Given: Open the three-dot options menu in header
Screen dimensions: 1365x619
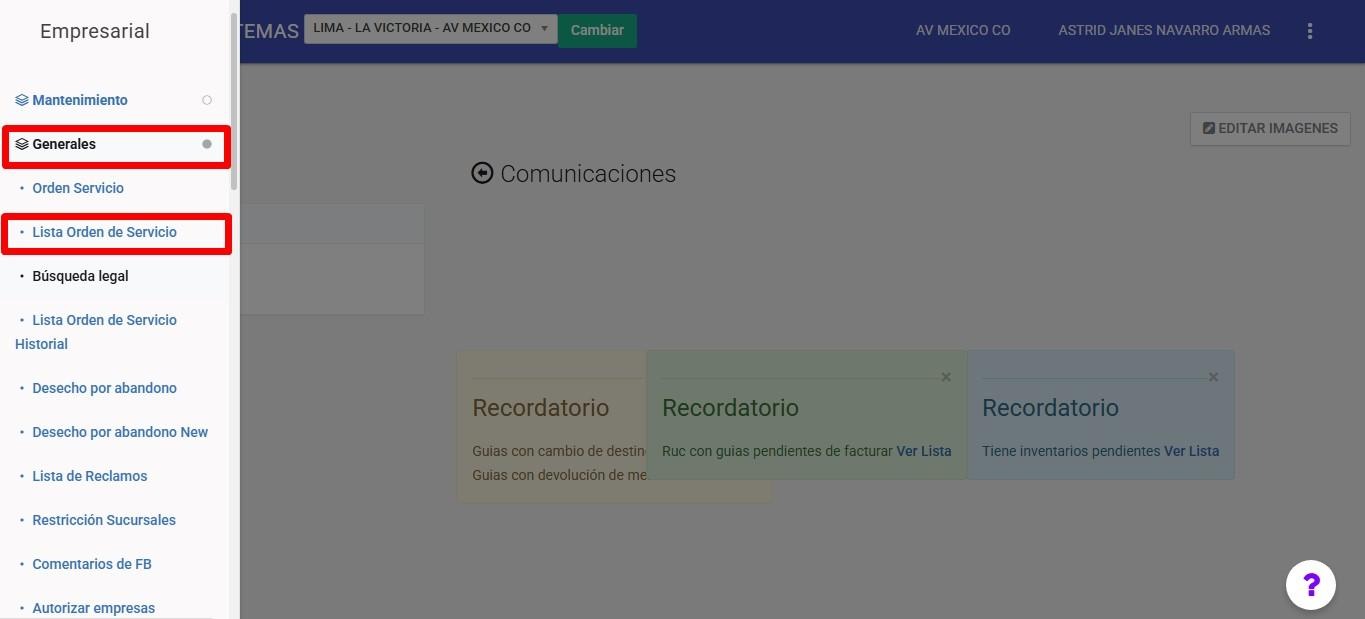Looking at the screenshot, I should pos(1309,31).
